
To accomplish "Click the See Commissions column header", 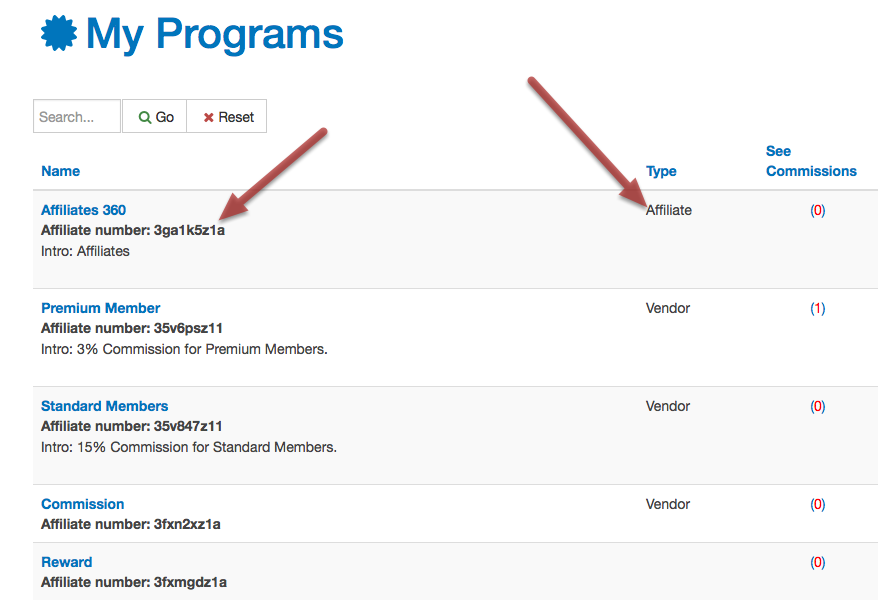I will [x=811, y=161].
